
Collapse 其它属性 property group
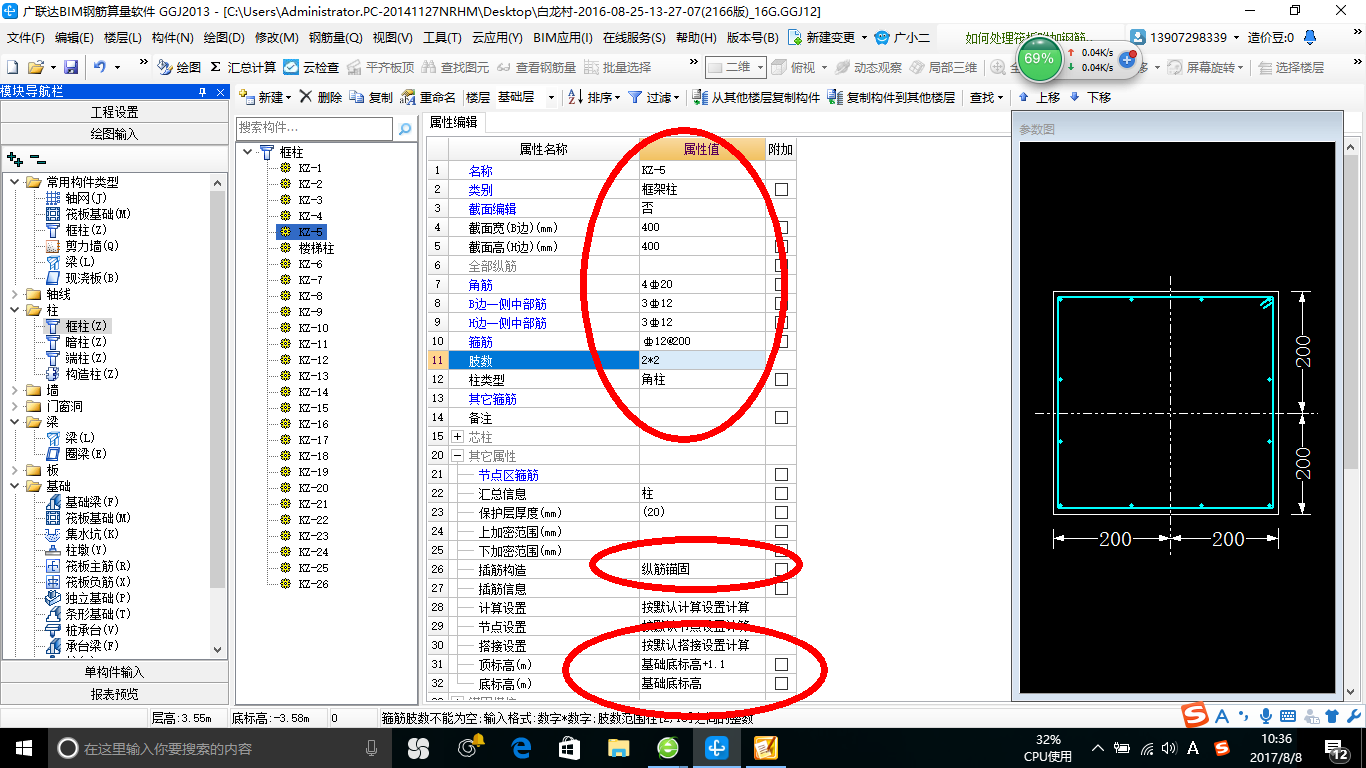(458, 456)
